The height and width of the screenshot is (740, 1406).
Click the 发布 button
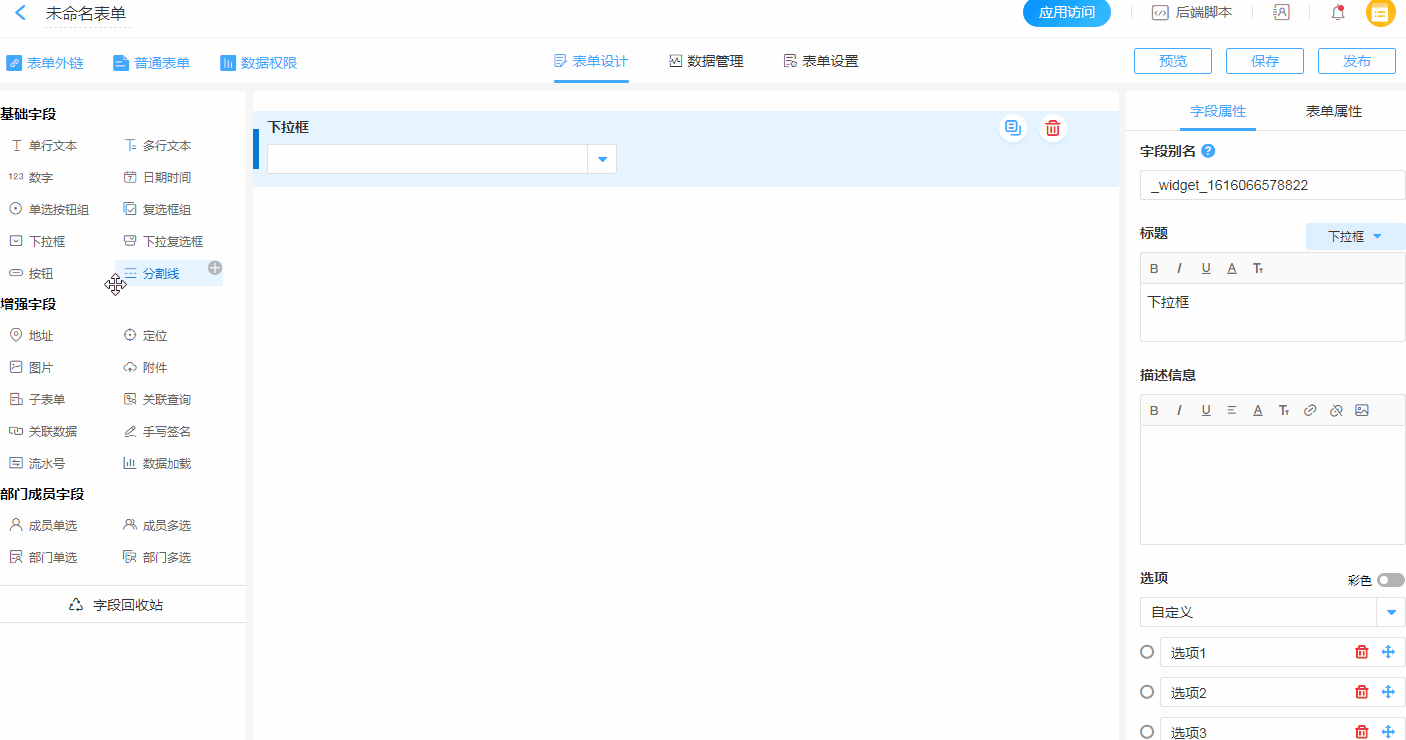(1356, 61)
